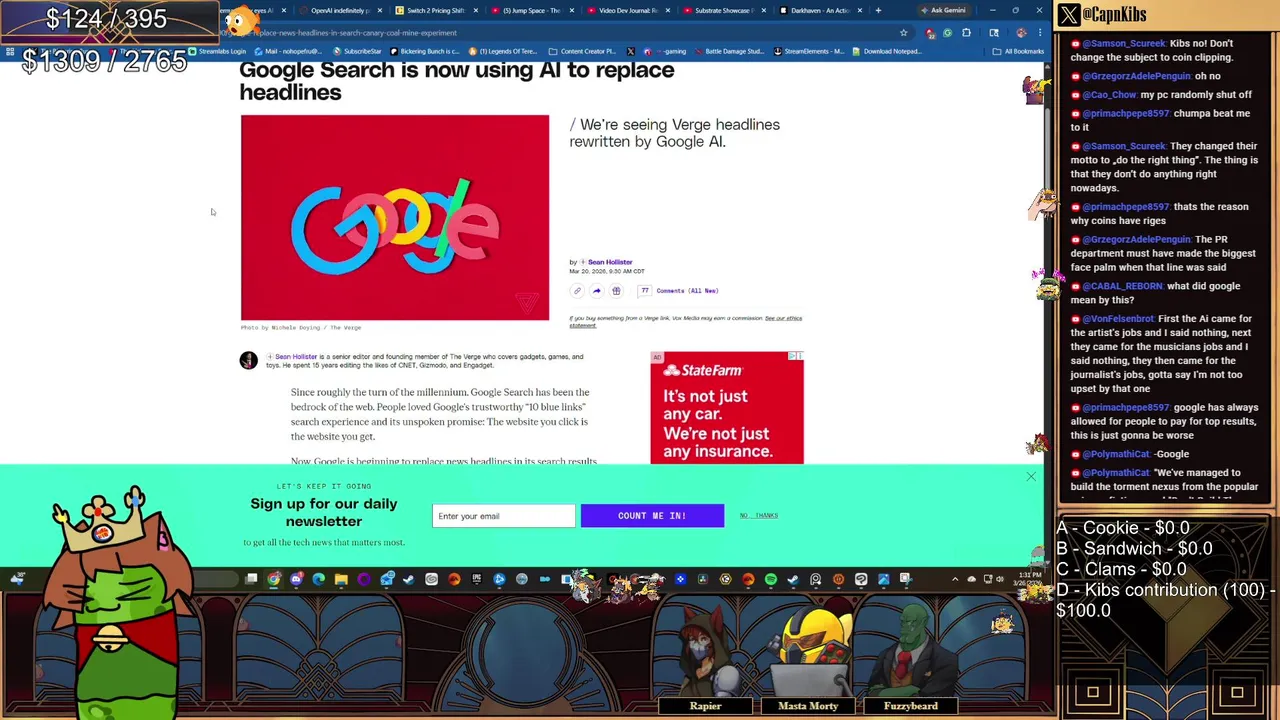1280x720 pixels.
Task: Expand the system tray hidden icons chevron
Action: pyautogui.click(x=955, y=579)
